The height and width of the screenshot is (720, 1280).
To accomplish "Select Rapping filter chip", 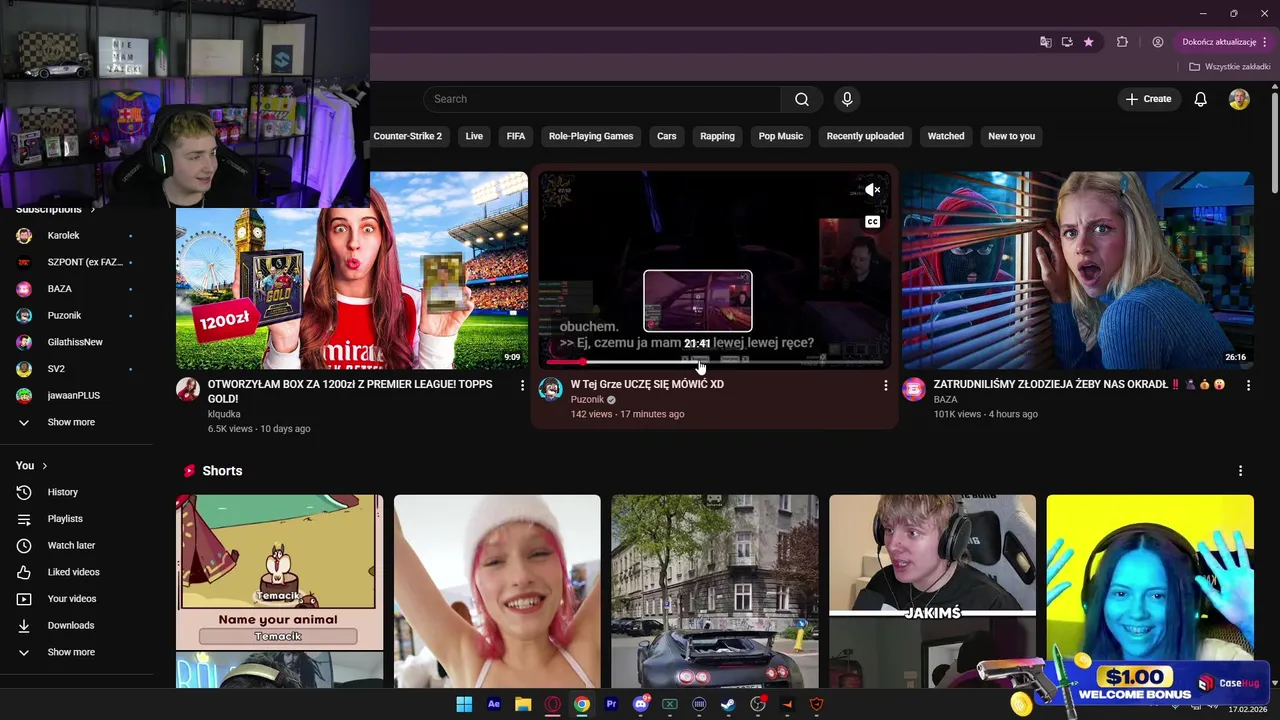I will pos(717,136).
